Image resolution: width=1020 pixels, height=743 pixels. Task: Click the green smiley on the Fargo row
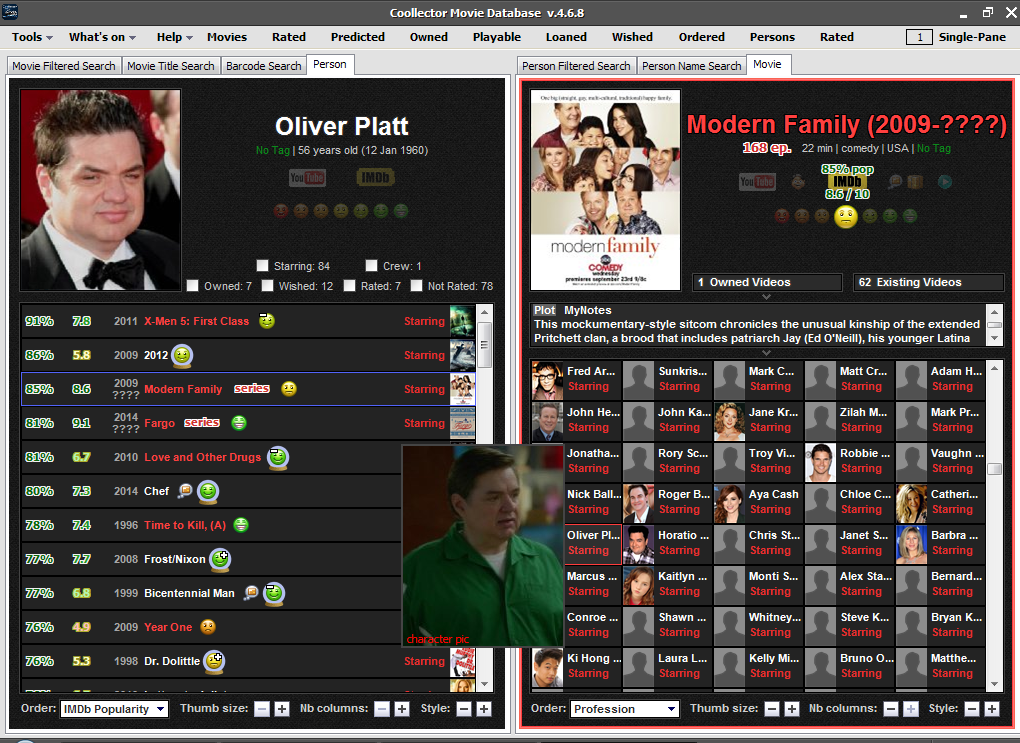pyautogui.click(x=239, y=423)
